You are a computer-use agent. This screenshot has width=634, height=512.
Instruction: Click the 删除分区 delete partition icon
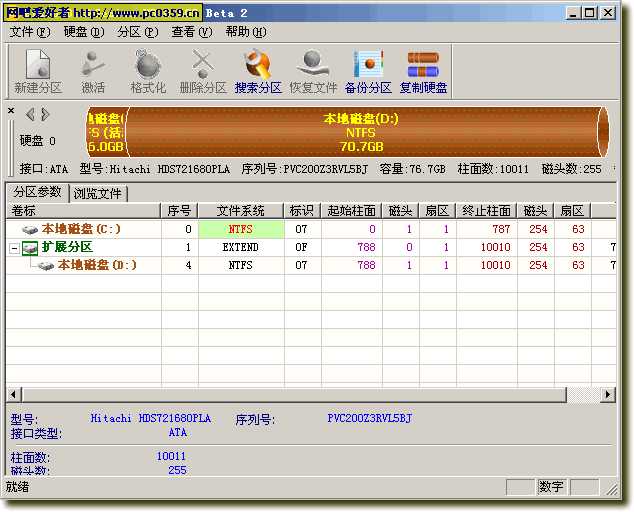coord(203,63)
